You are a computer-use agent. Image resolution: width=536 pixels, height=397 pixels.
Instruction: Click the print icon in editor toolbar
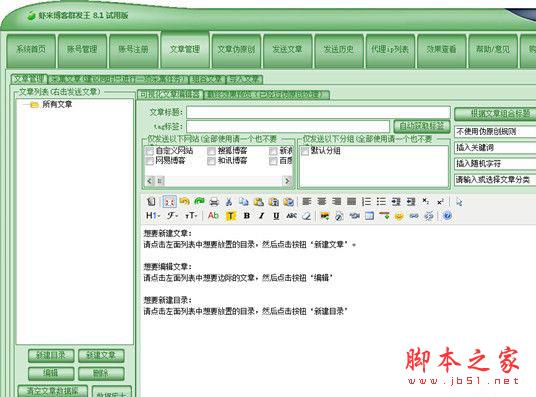click(214, 201)
